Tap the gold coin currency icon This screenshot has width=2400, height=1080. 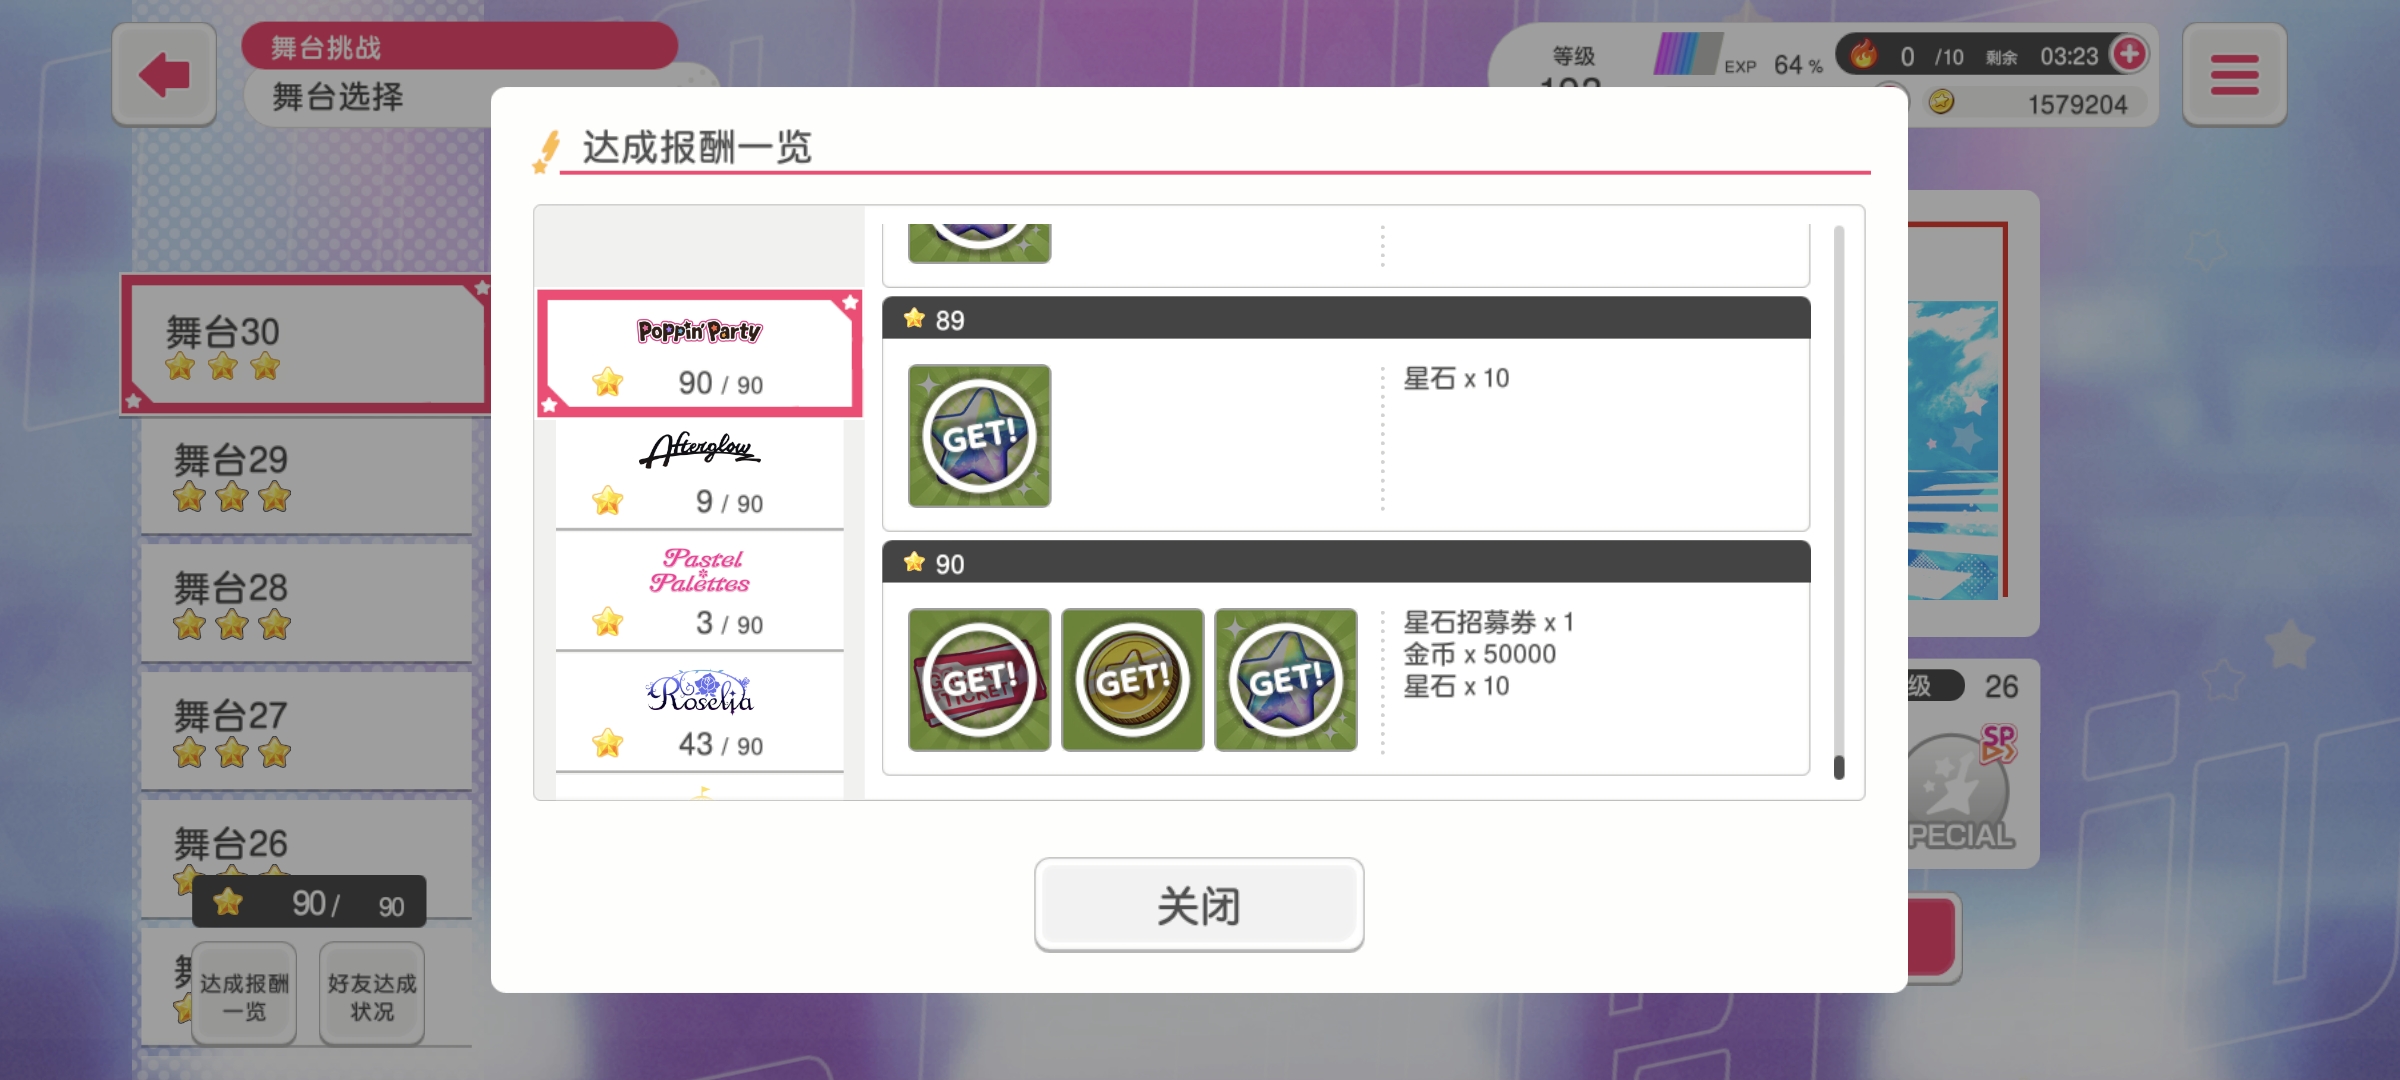(1941, 102)
